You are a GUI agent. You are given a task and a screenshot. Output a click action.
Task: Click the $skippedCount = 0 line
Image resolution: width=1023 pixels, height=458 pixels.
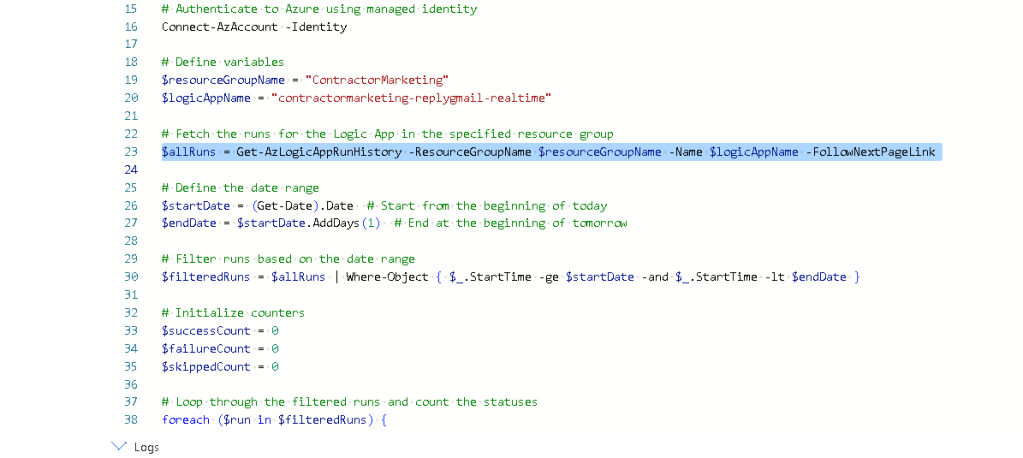pos(221,367)
